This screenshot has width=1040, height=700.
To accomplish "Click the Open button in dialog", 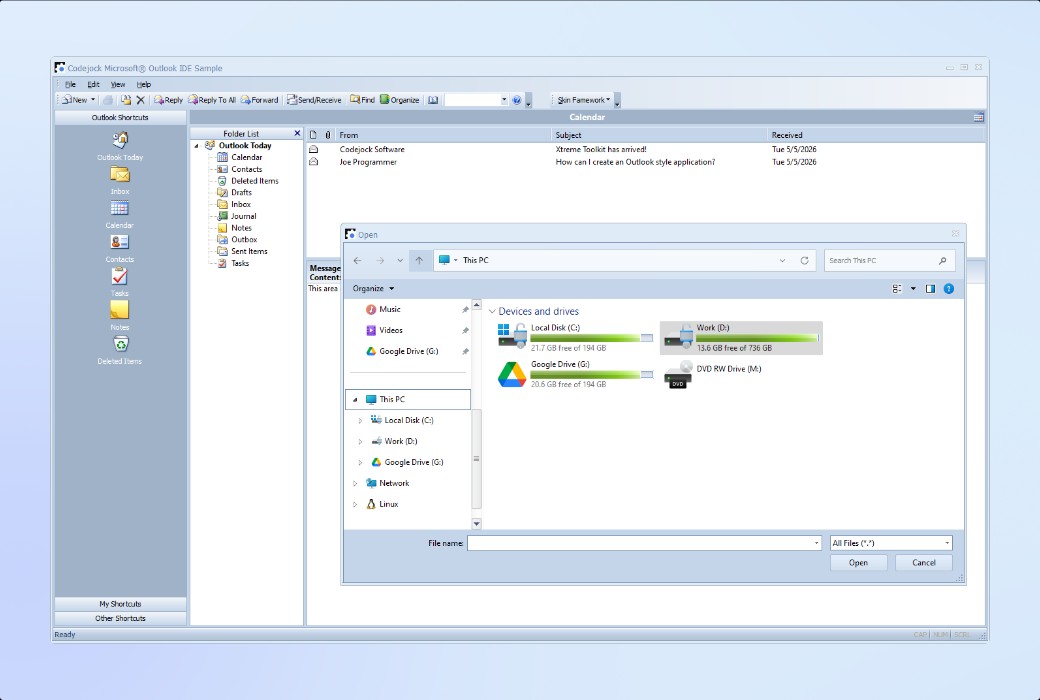I will [858, 563].
